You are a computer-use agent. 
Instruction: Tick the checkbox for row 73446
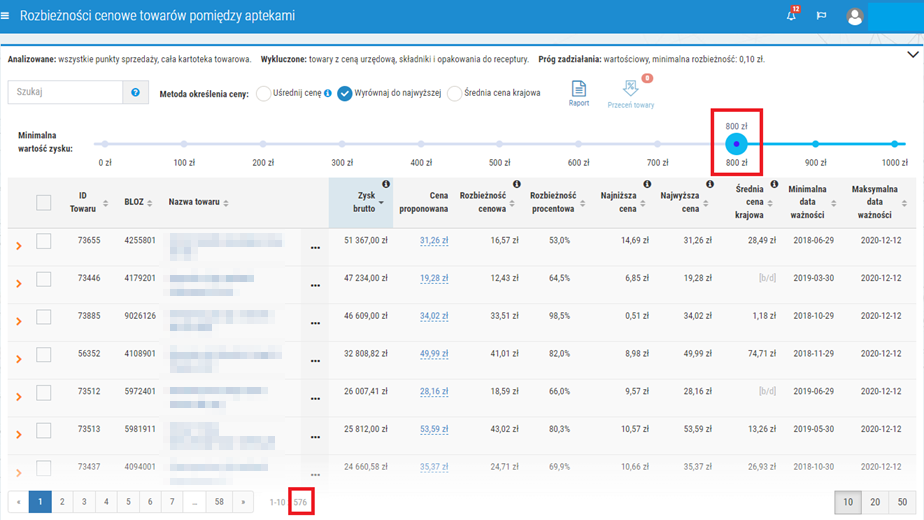44,279
